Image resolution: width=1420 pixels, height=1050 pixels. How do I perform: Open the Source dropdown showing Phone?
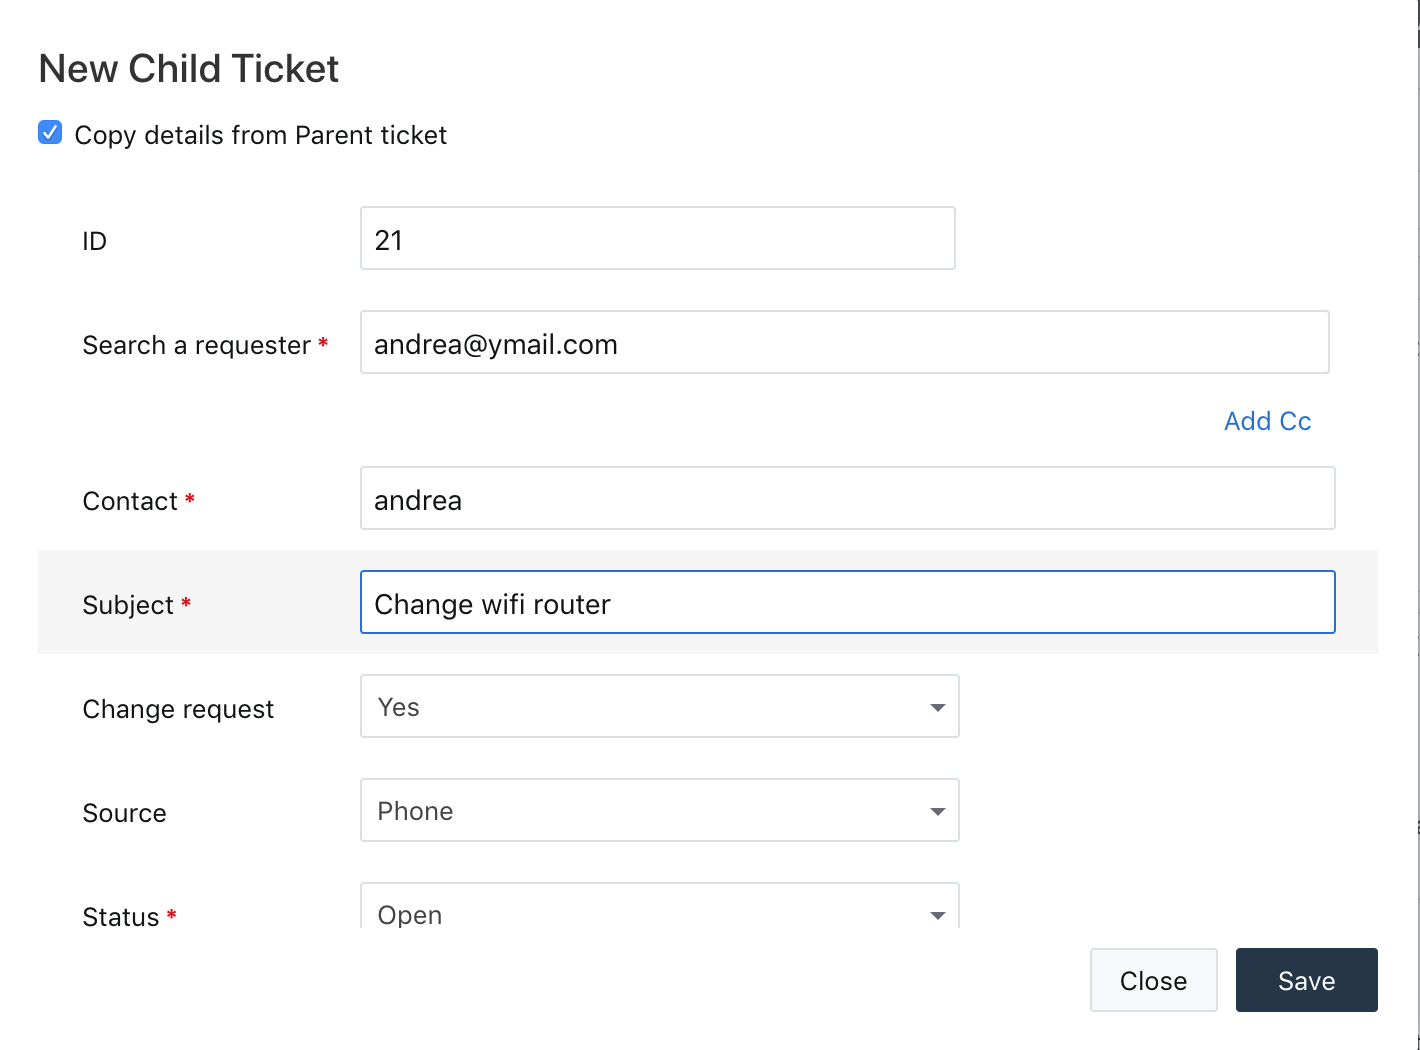[660, 811]
